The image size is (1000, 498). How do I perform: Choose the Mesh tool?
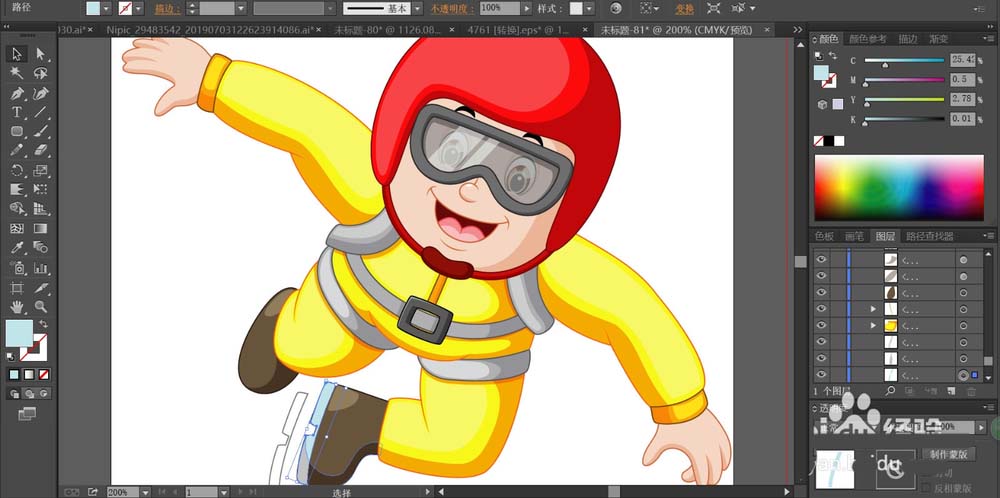pos(17,228)
